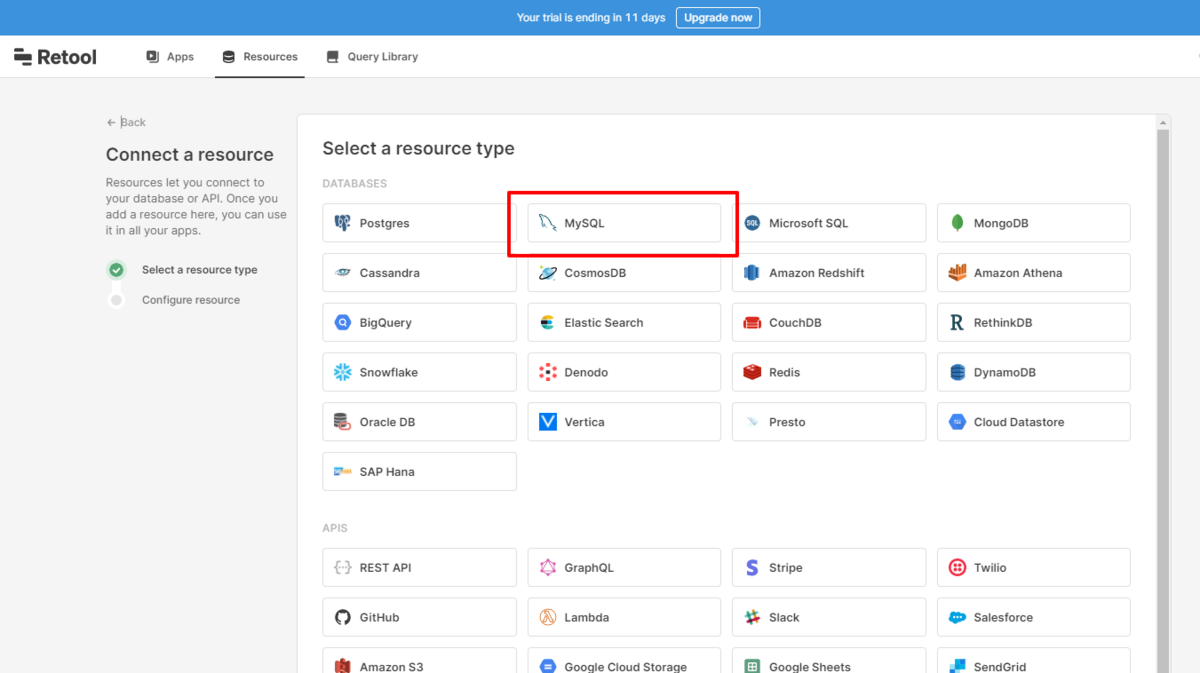Image resolution: width=1200 pixels, height=673 pixels.
Task: Click the Amazon Redshift icon
Action: coord(752,273)
